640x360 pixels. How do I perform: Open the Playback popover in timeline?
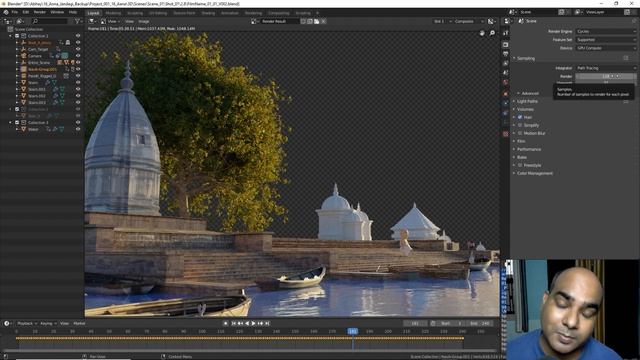point(26,323)
